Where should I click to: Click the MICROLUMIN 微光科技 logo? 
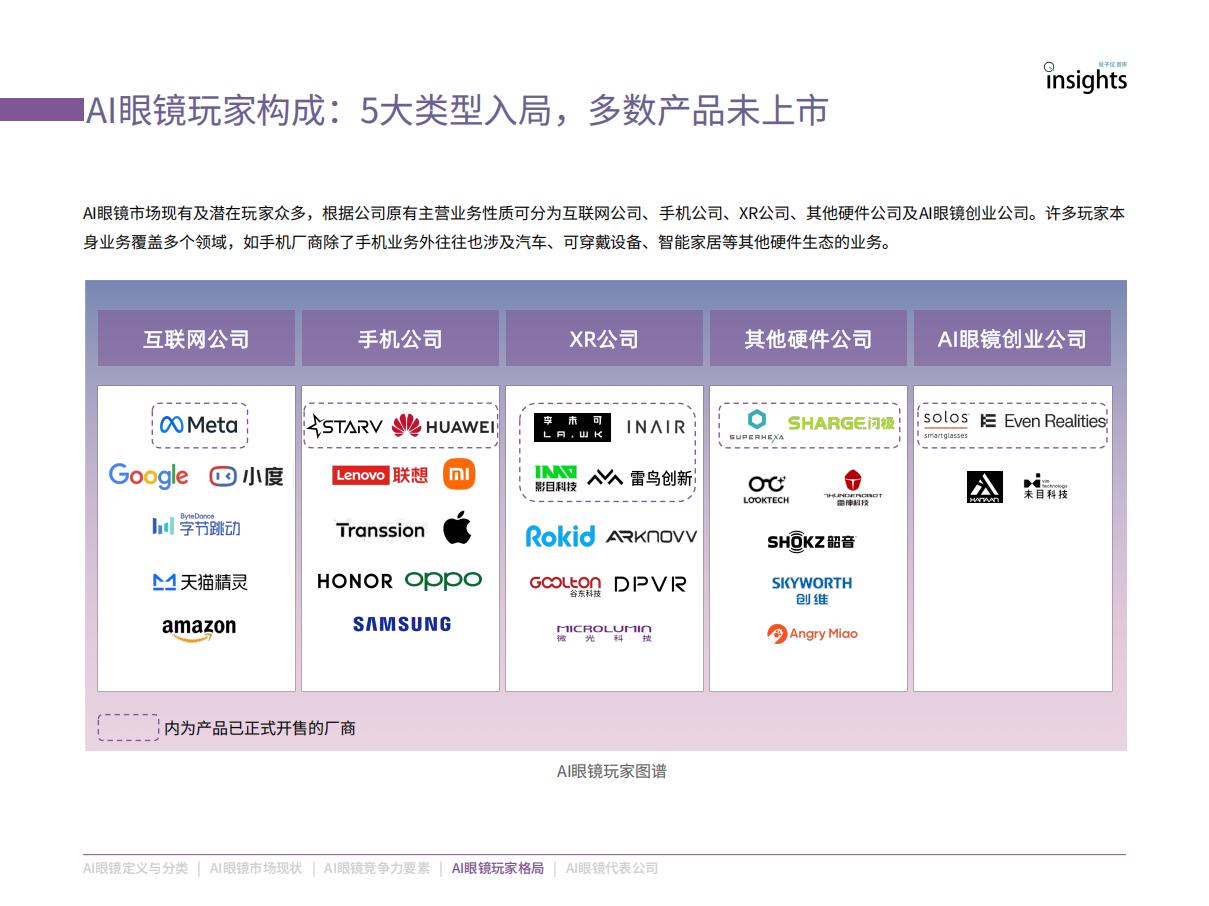point(604,633)
